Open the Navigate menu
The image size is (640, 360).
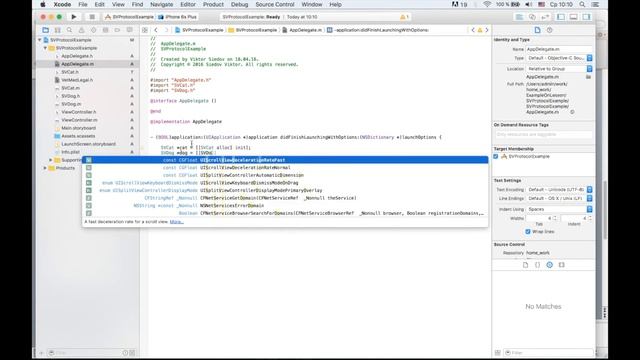pyautogui.click(x=162, y=4)
